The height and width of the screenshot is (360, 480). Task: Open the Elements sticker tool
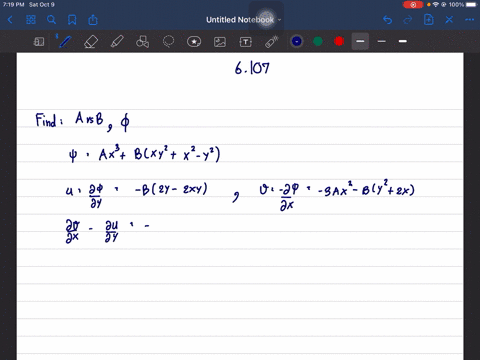[x=194, y=42]
